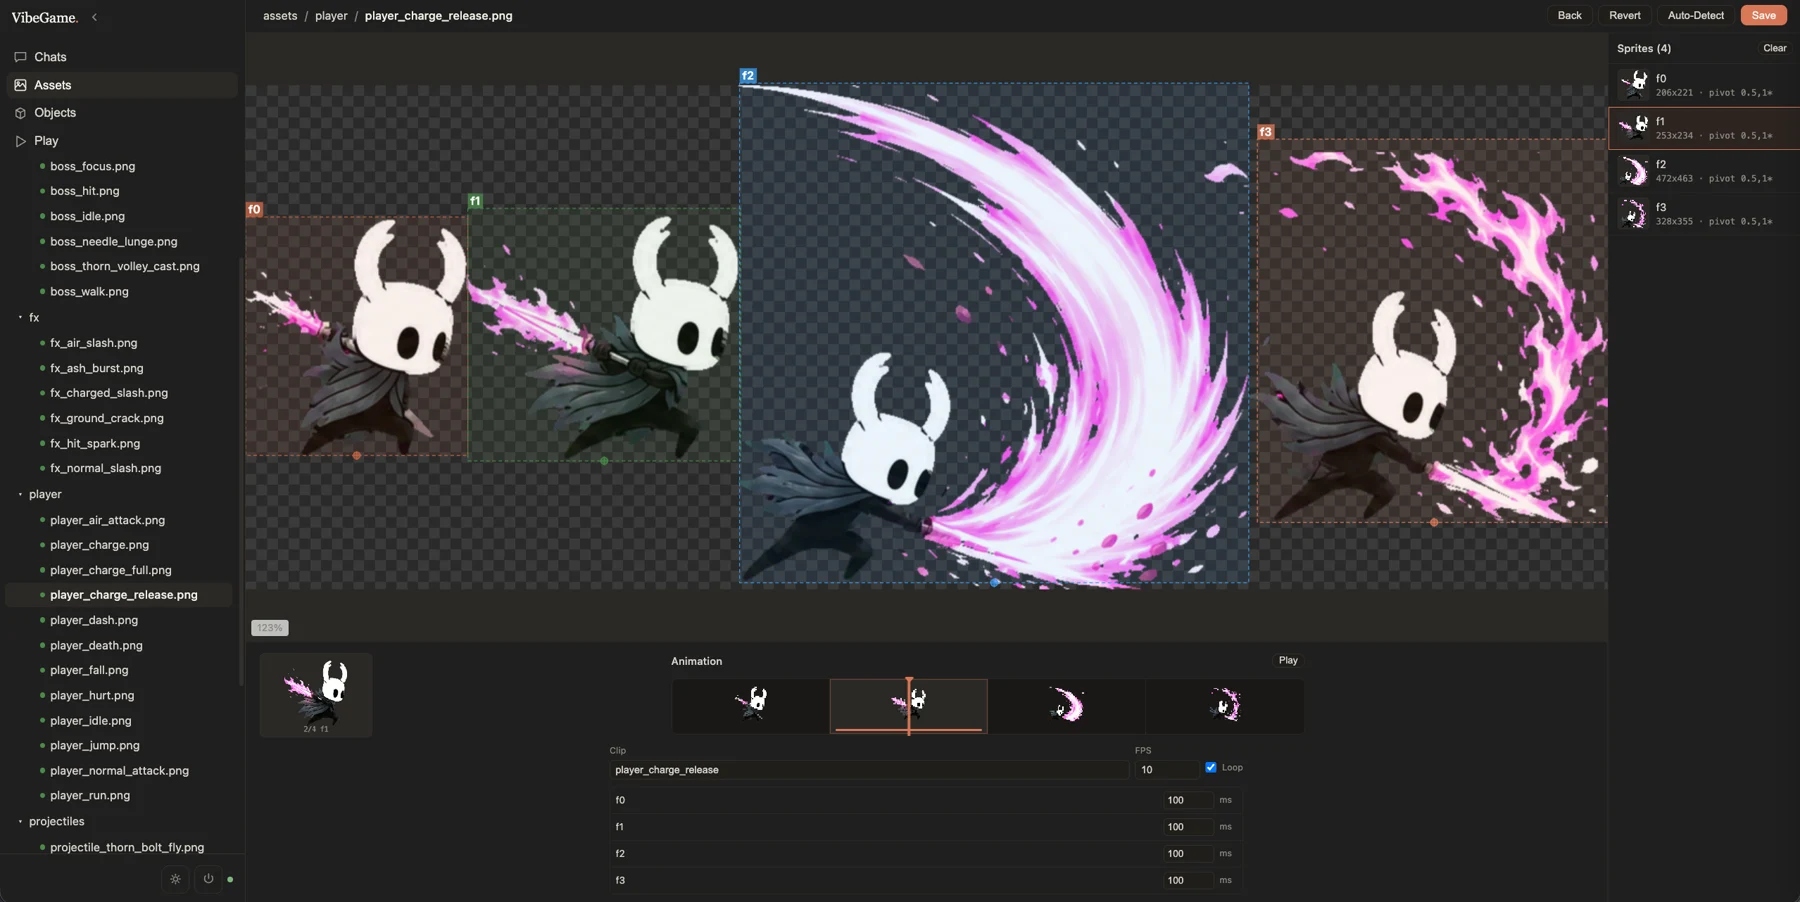Edit f2 duration in ms
The image size is (1800, 902).
(x=1188, y=854)
